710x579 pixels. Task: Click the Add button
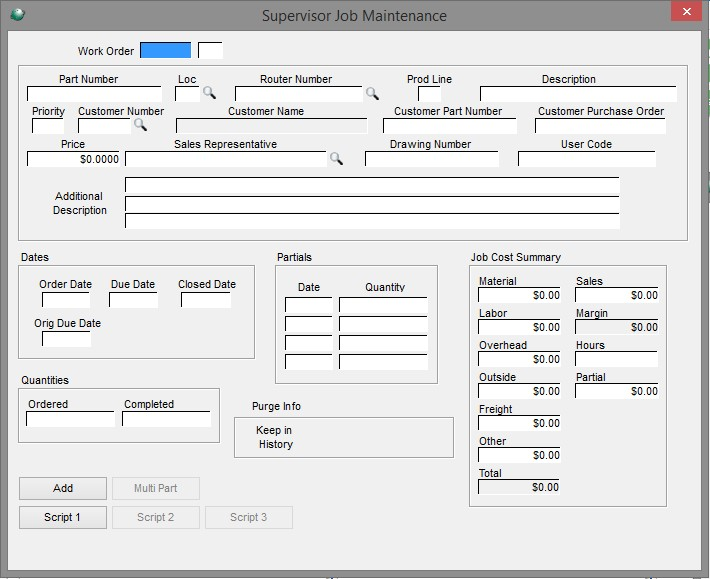[x=63, y=488]
